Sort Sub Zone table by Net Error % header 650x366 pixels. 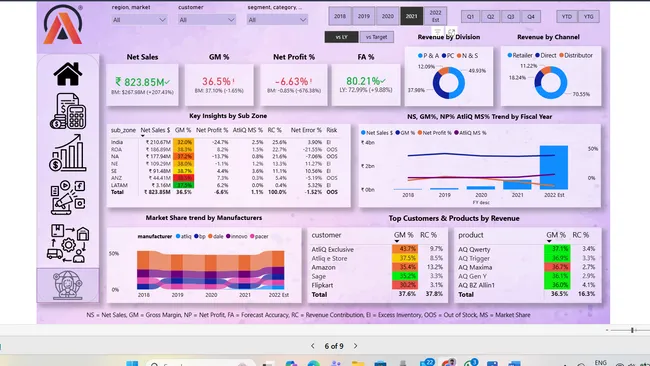pyautogui.click(x=306, y=130)
